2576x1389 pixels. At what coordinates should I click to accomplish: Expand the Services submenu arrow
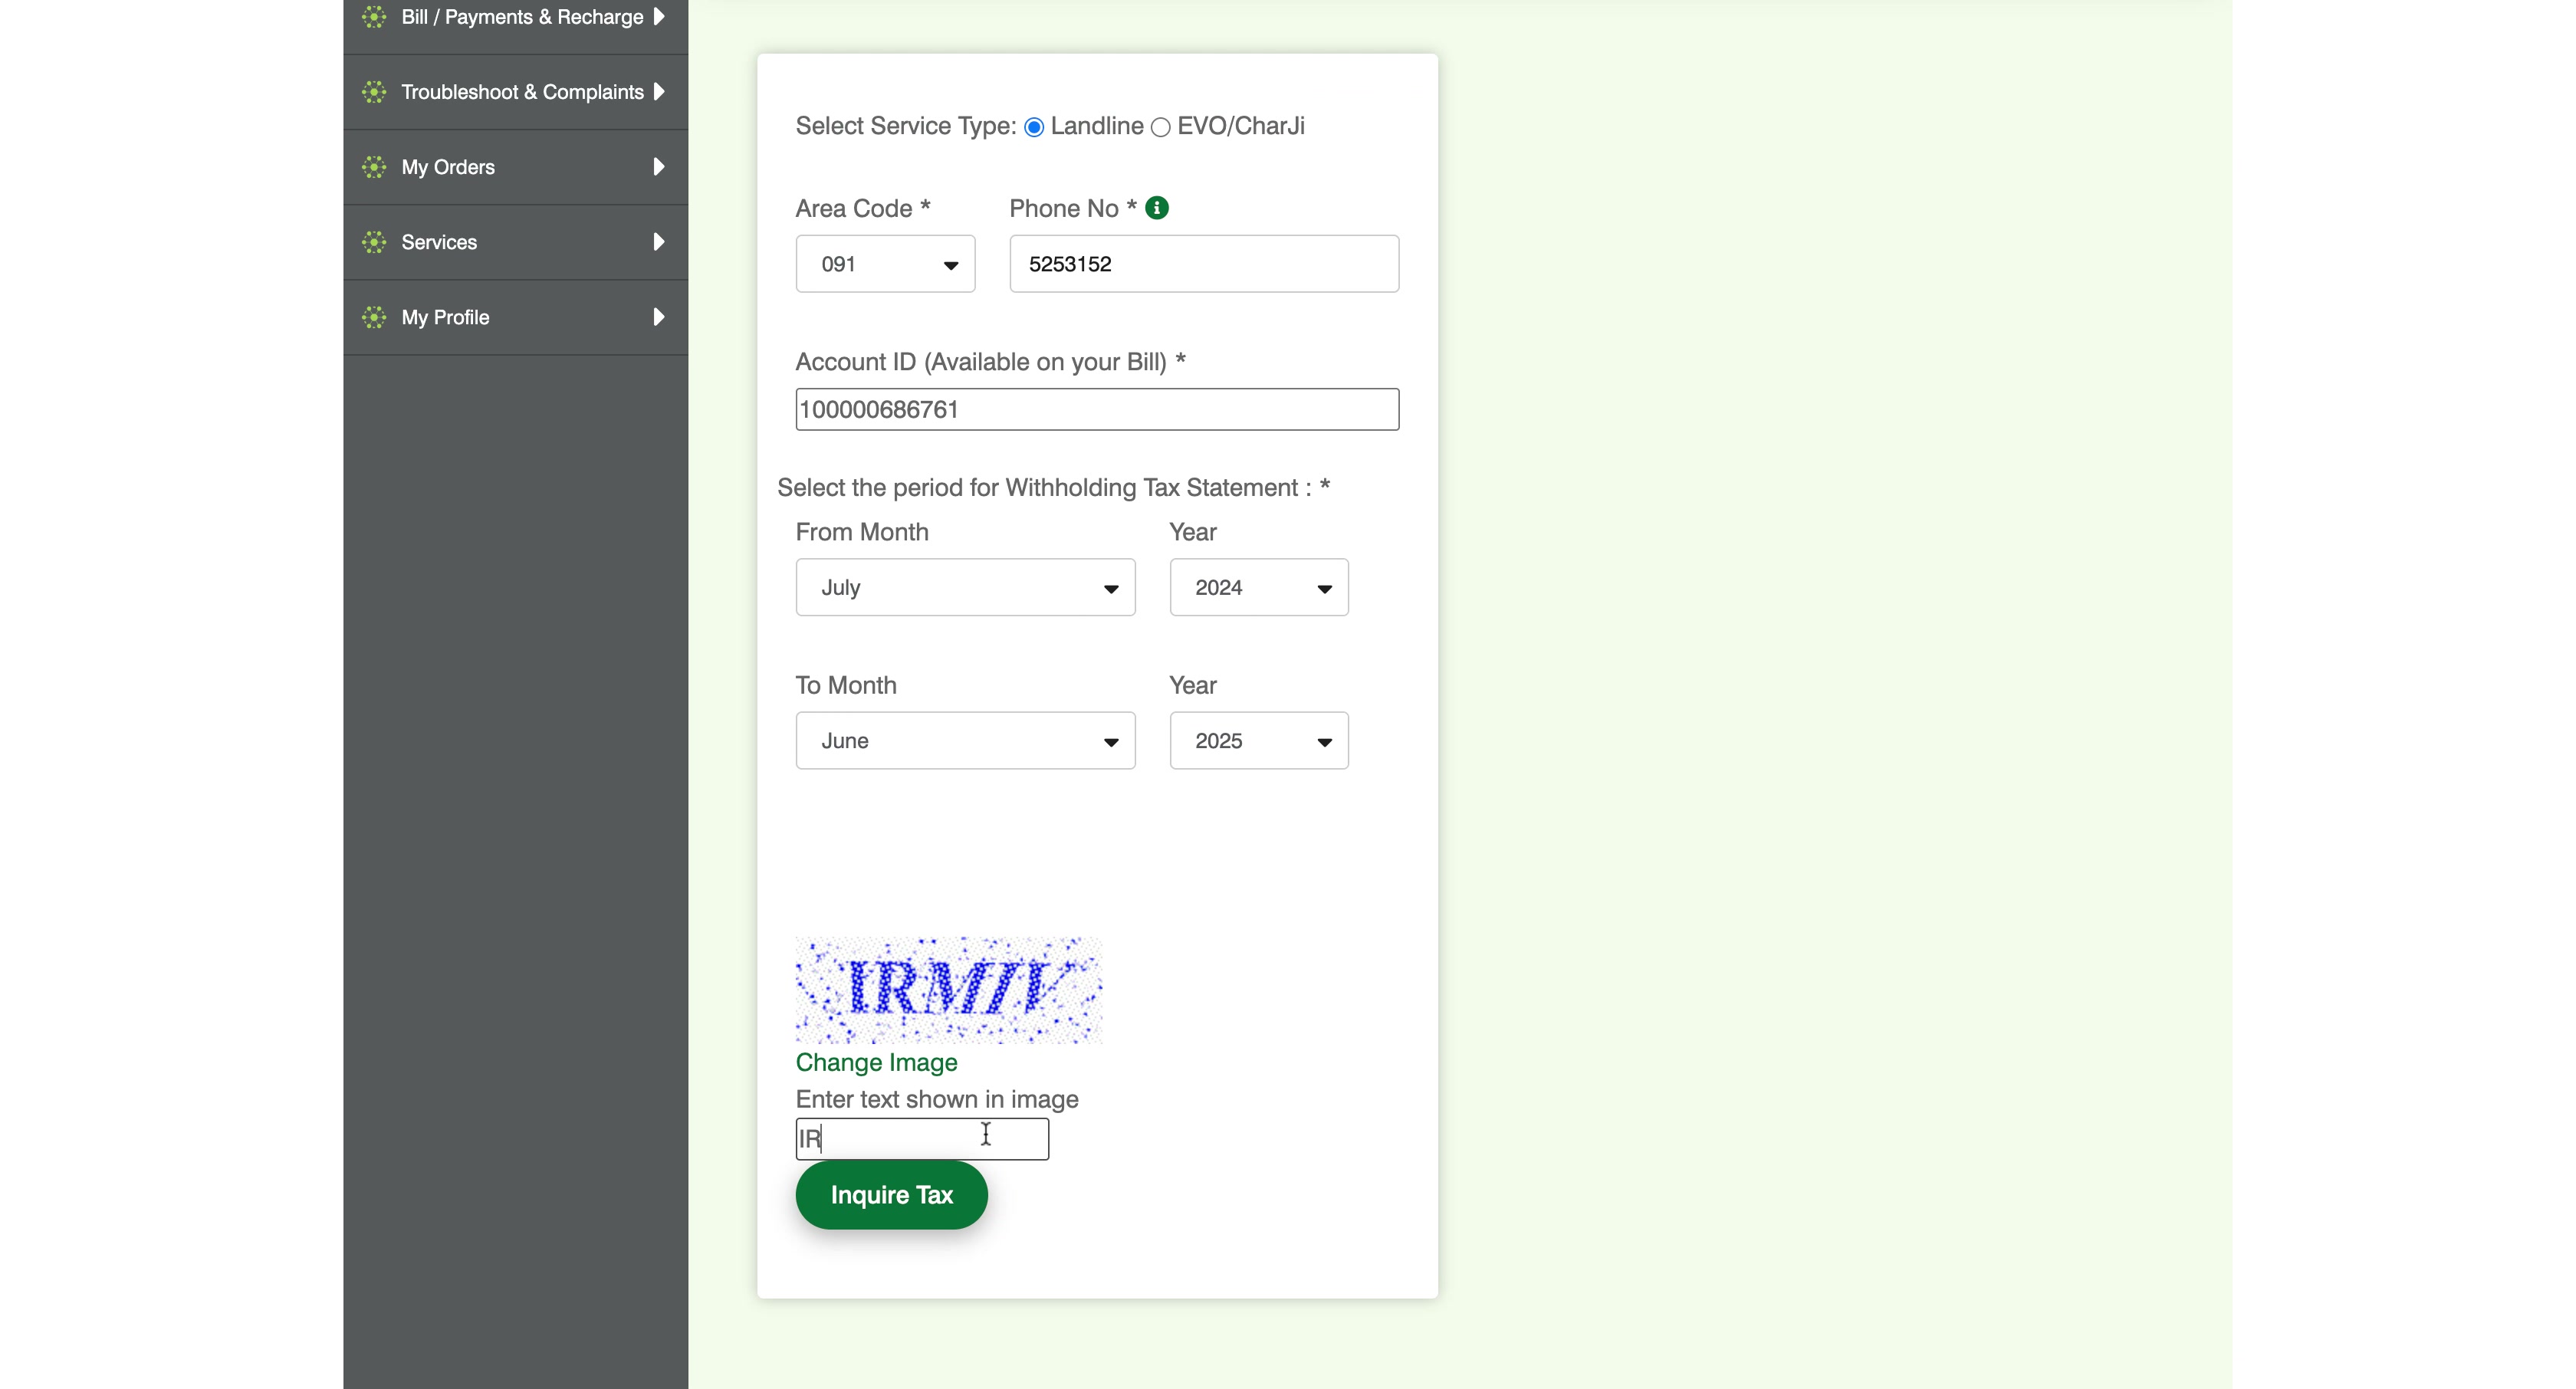pos(659,242)
